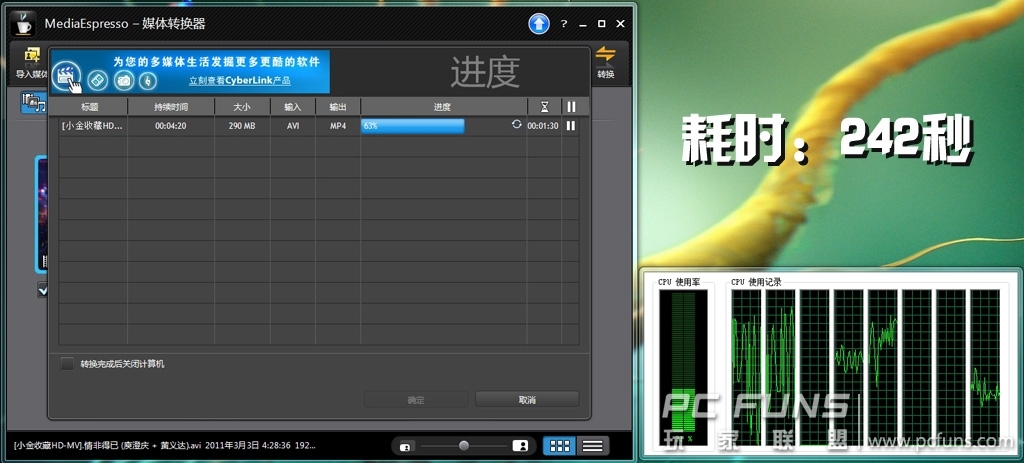Pause the AVI file conversion row

(571, 126)
